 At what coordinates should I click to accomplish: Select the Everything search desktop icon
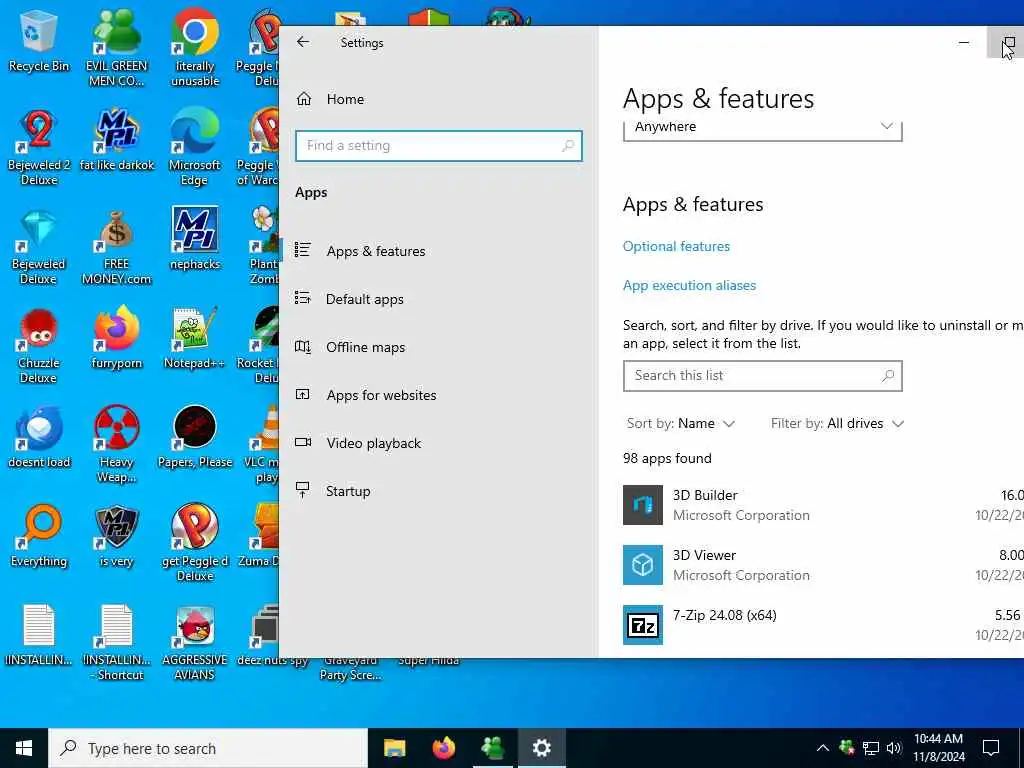click(x=39, y=537)
